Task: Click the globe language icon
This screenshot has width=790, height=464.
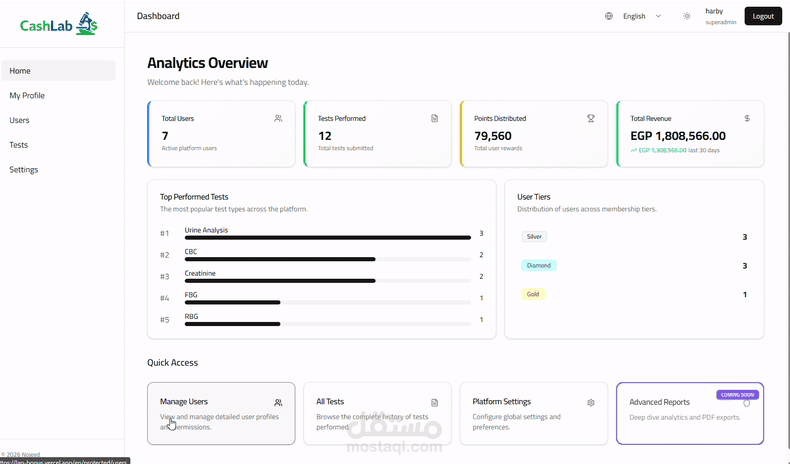Action: [609, 16]
